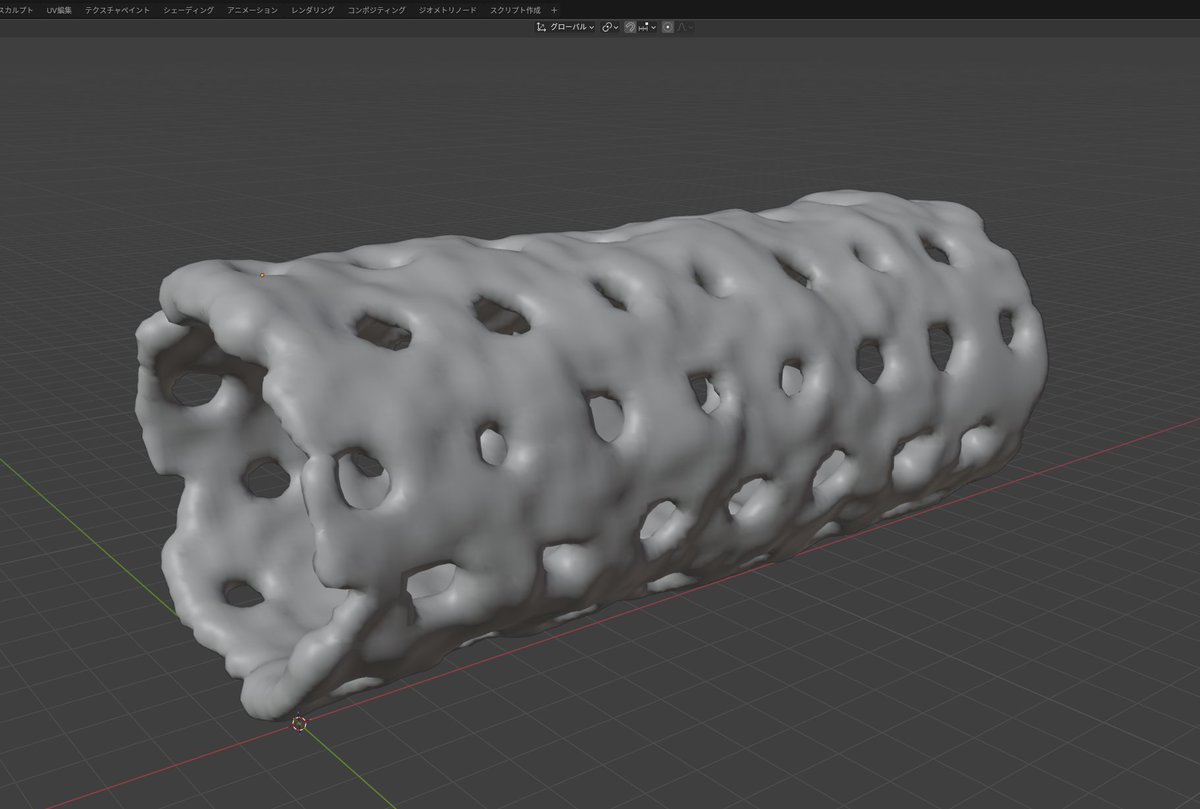Open proportional editing falloff curve menu

coord(685,27)
